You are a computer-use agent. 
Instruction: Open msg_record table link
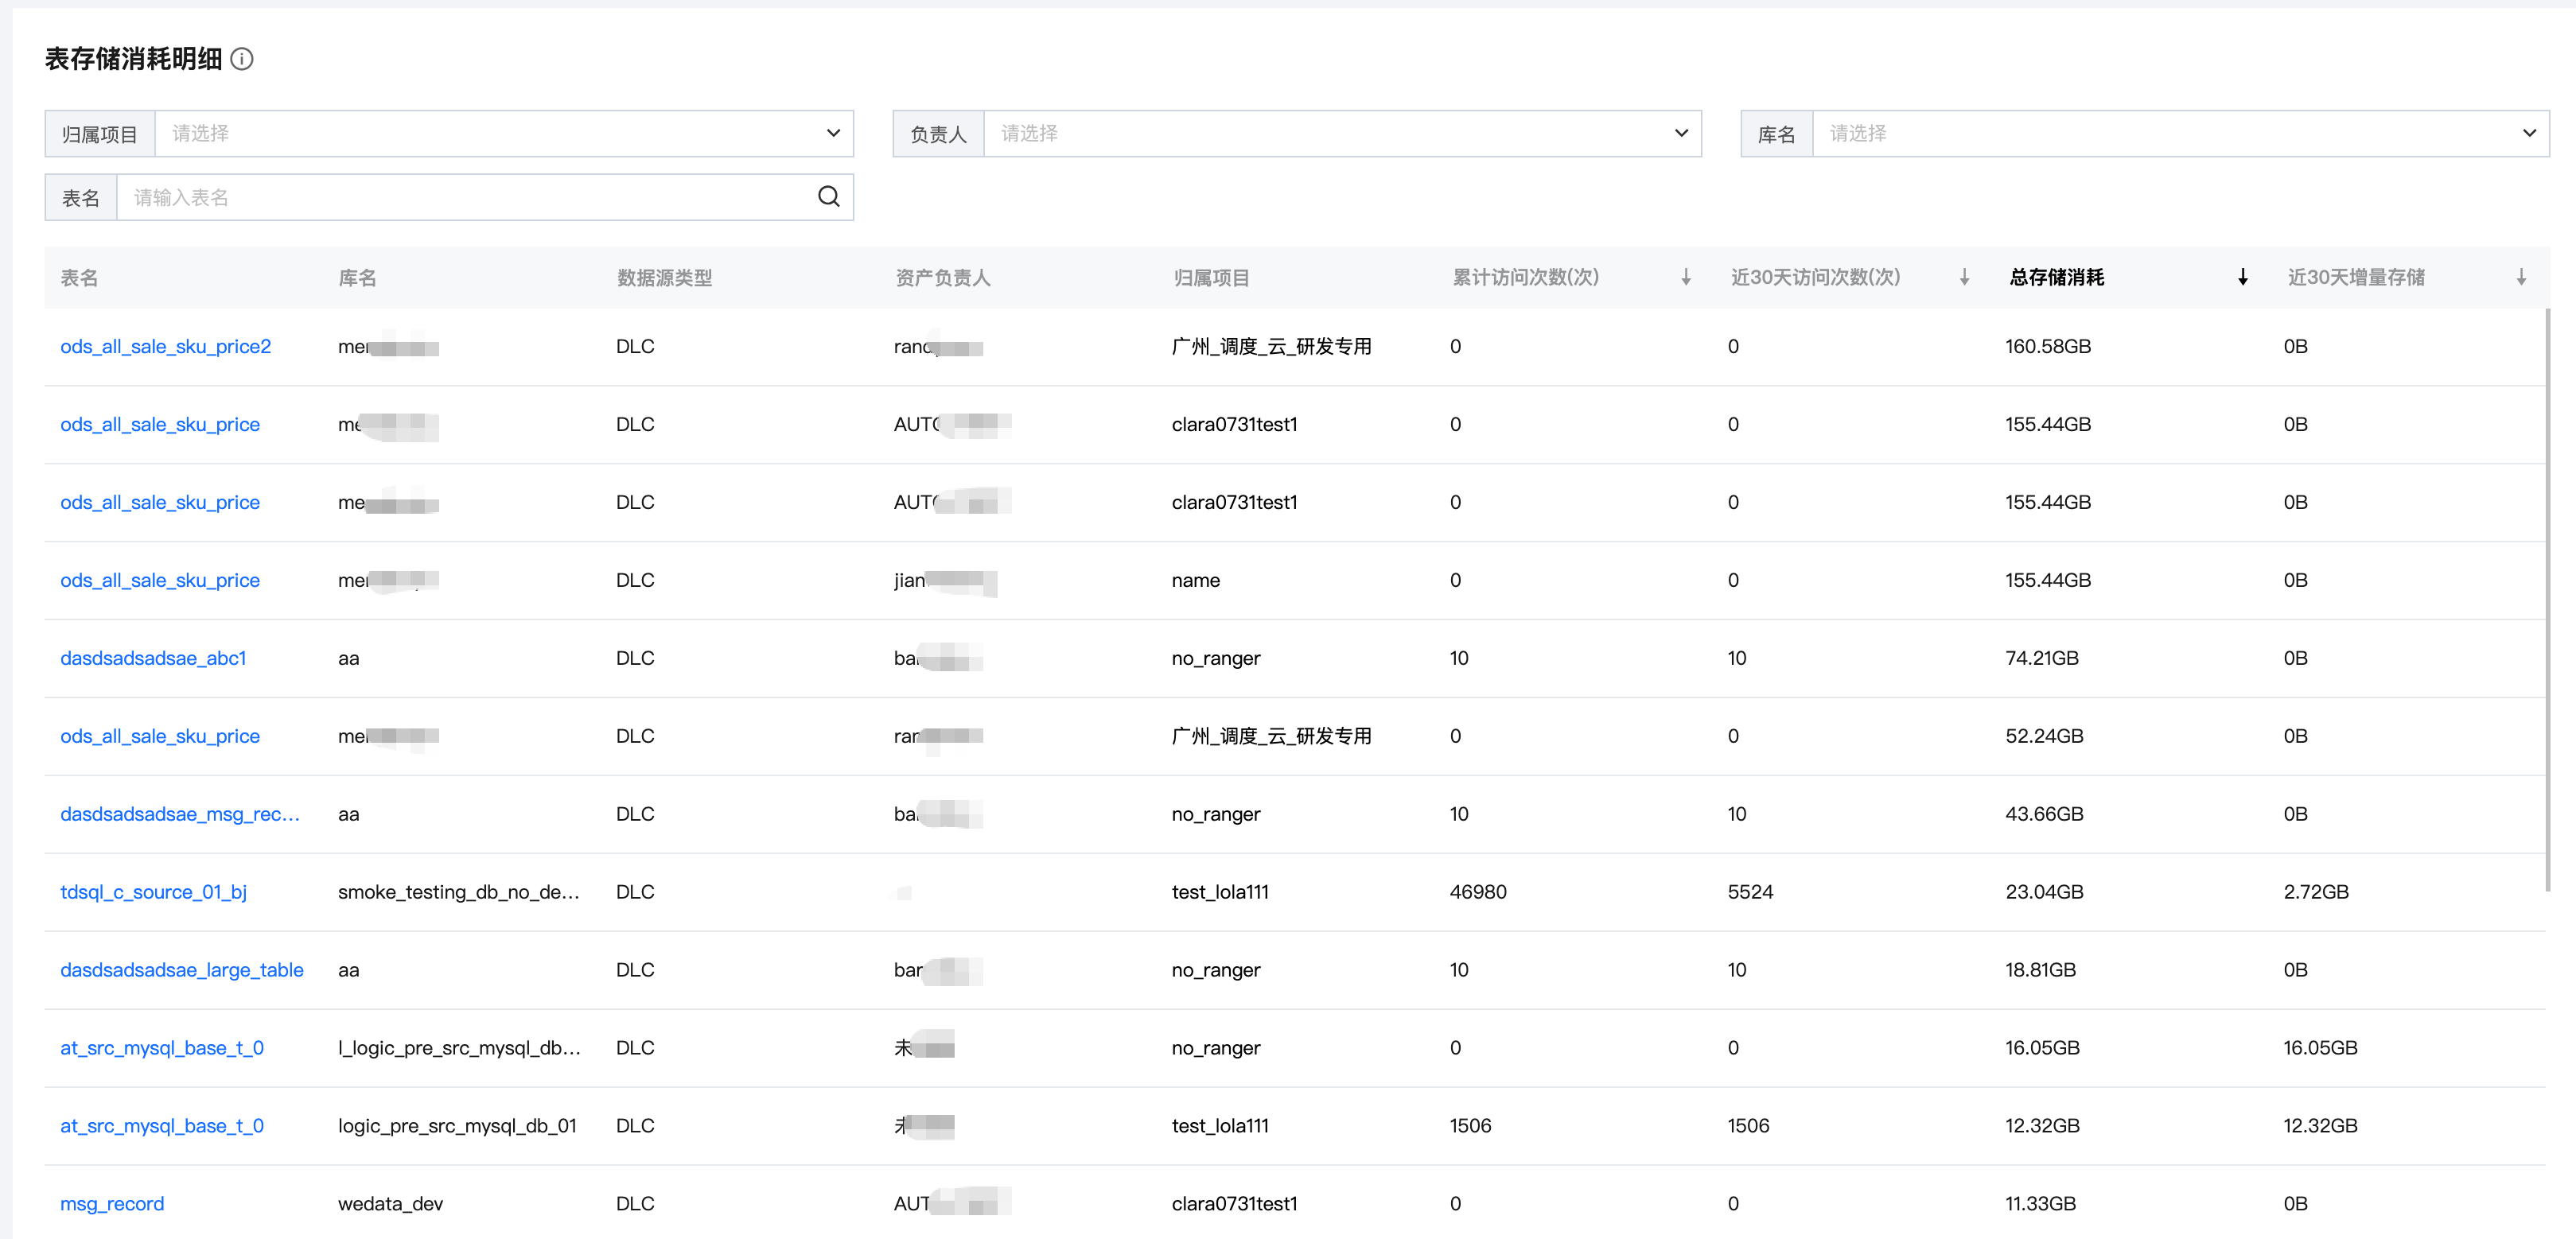[112, 1204]
